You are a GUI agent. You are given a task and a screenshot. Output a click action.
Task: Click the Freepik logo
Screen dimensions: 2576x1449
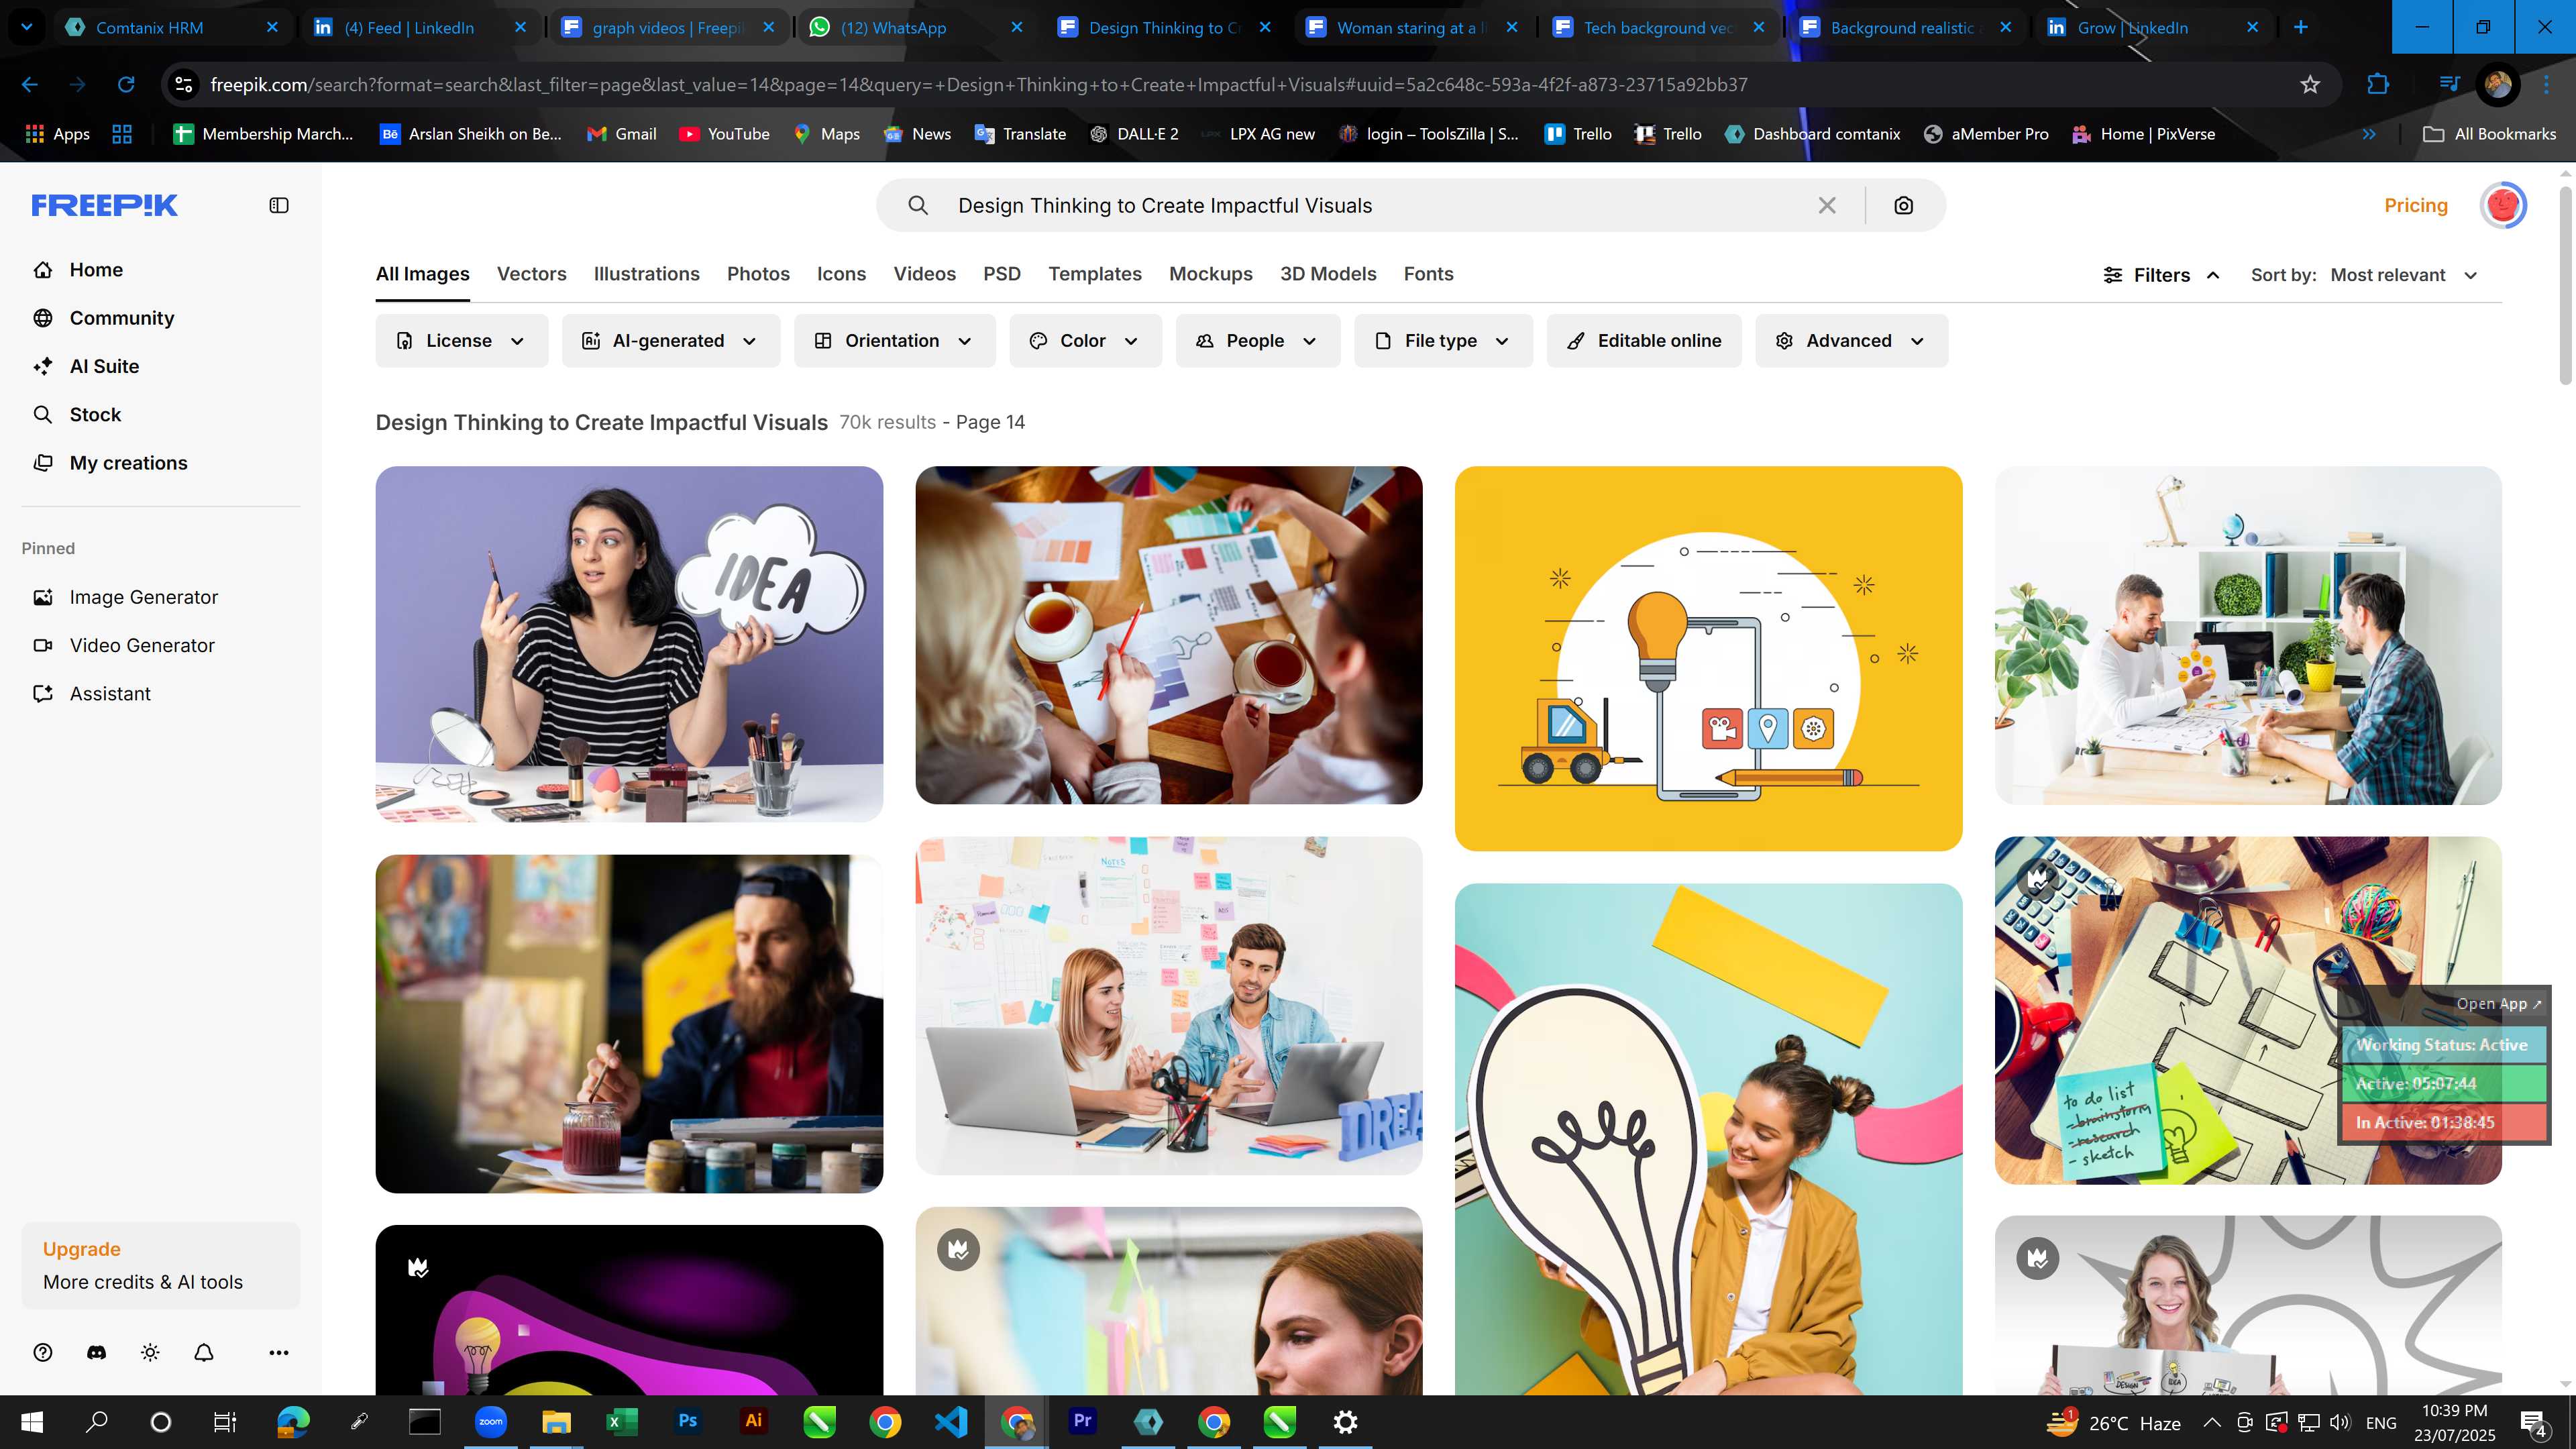105,205
